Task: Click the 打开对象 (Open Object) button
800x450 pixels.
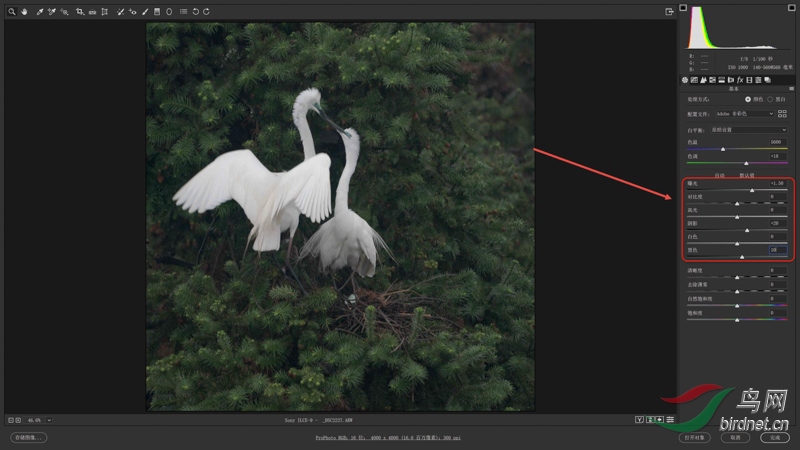Action: pyautogui.click(x=694, y=437)
